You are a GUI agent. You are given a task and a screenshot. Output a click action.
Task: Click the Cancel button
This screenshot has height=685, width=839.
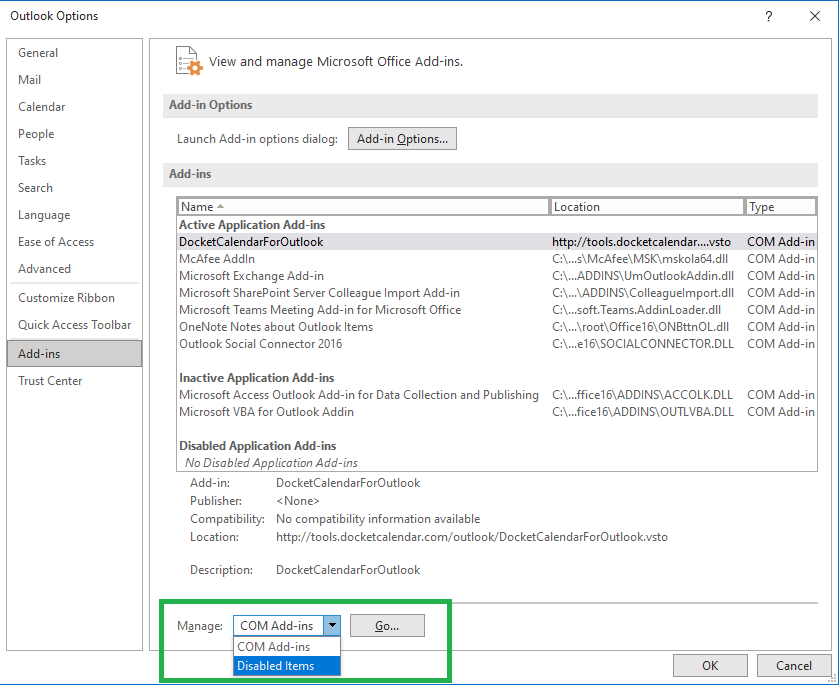[794, 666]
